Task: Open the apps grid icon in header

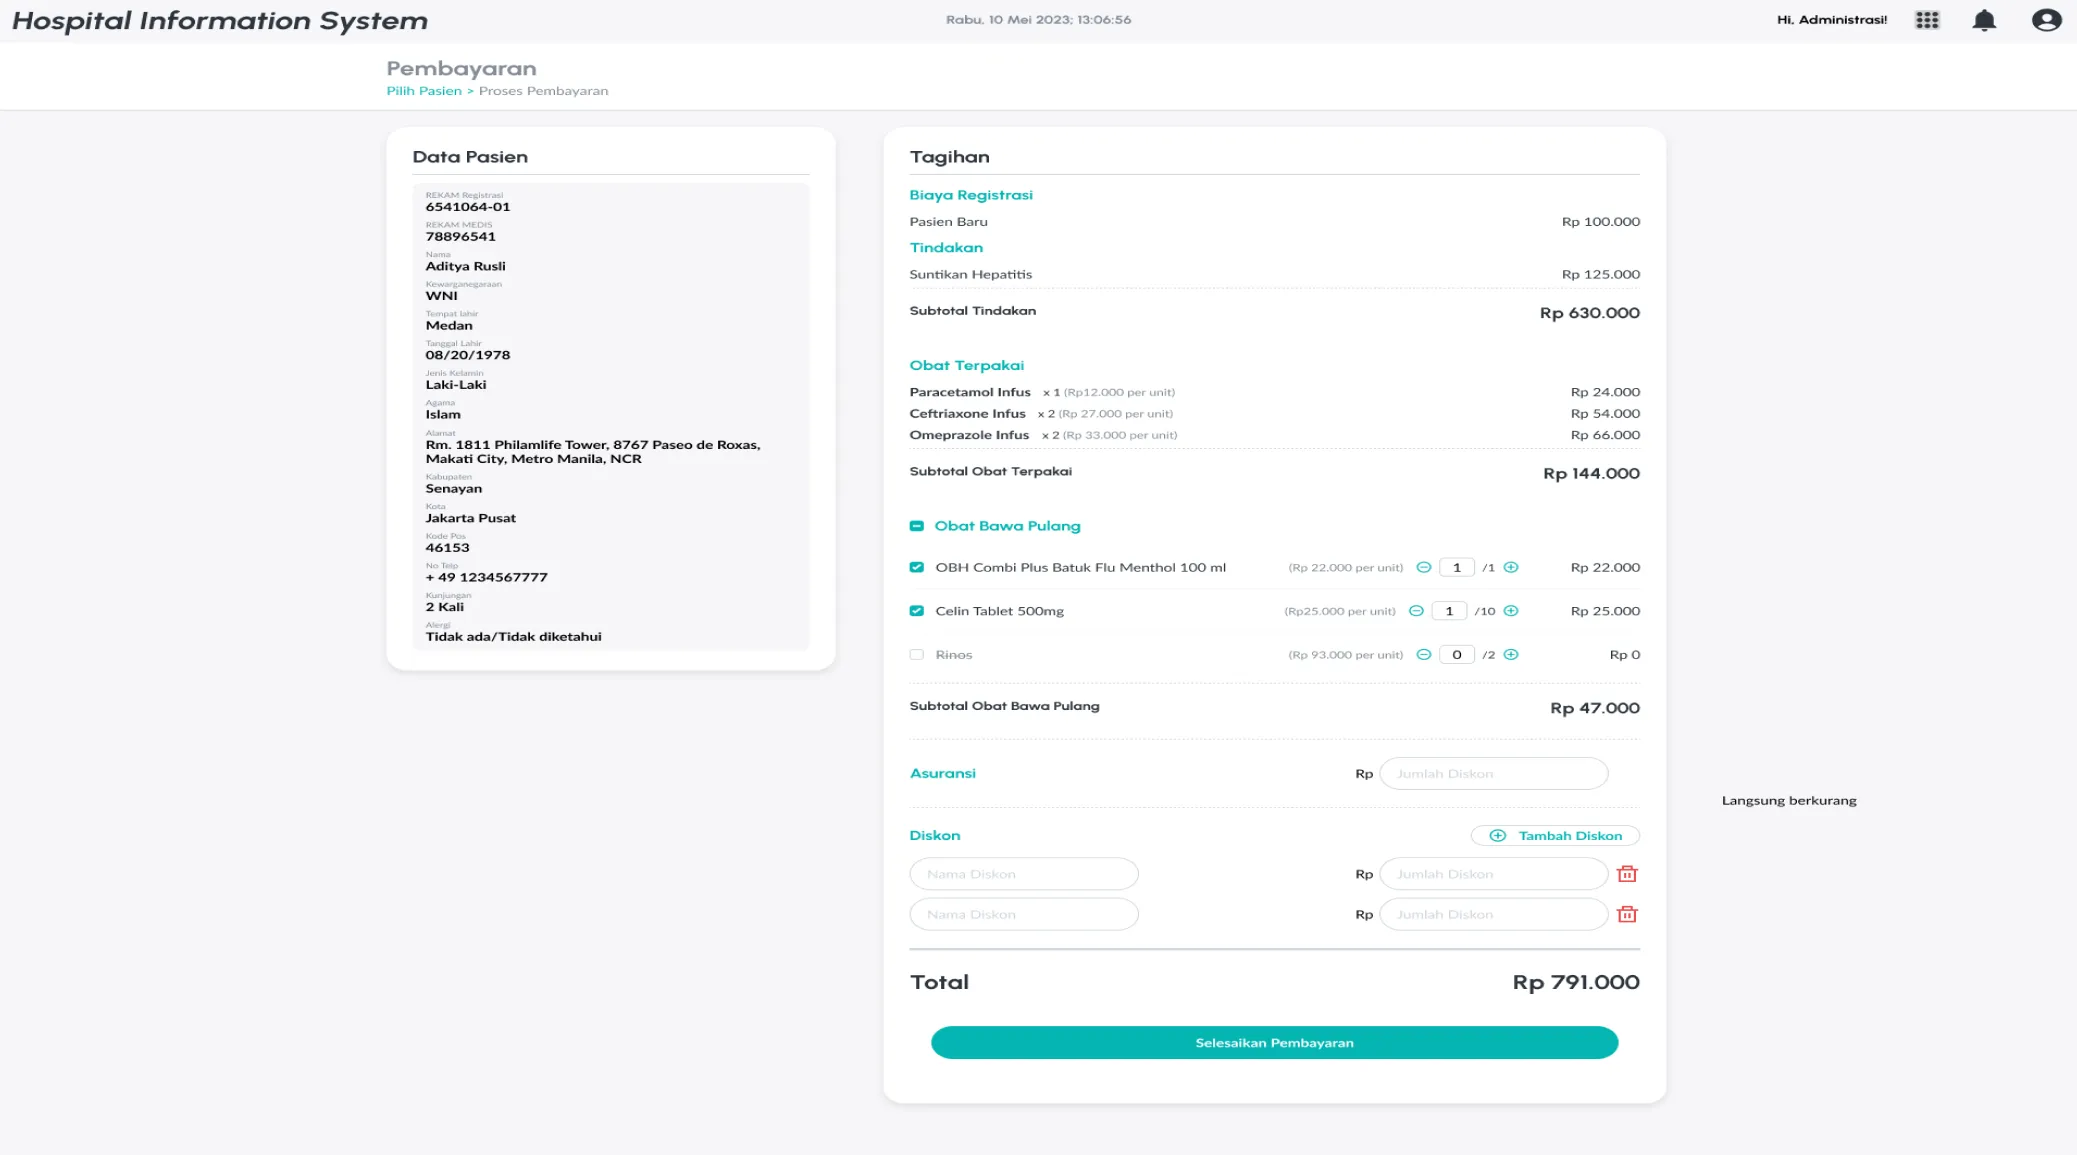Action: [1927, 20]
